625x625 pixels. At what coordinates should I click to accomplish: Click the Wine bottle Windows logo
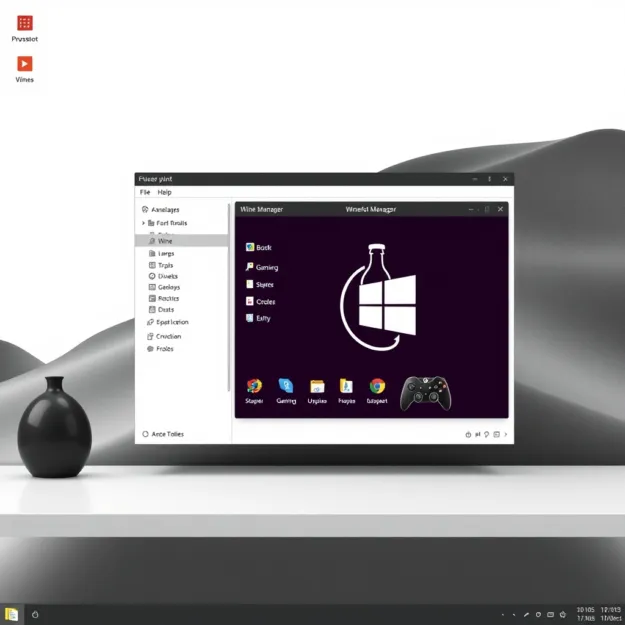(378, 297)
